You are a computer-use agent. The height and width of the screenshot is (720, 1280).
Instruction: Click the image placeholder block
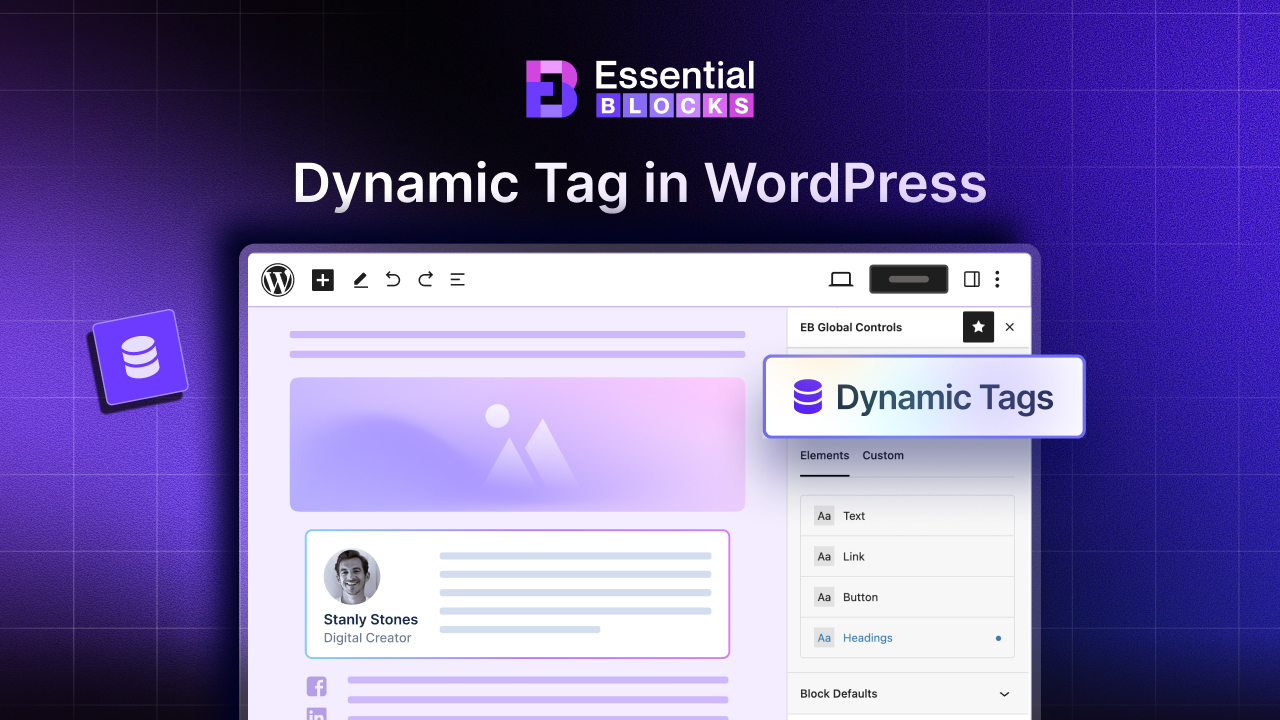517,444
